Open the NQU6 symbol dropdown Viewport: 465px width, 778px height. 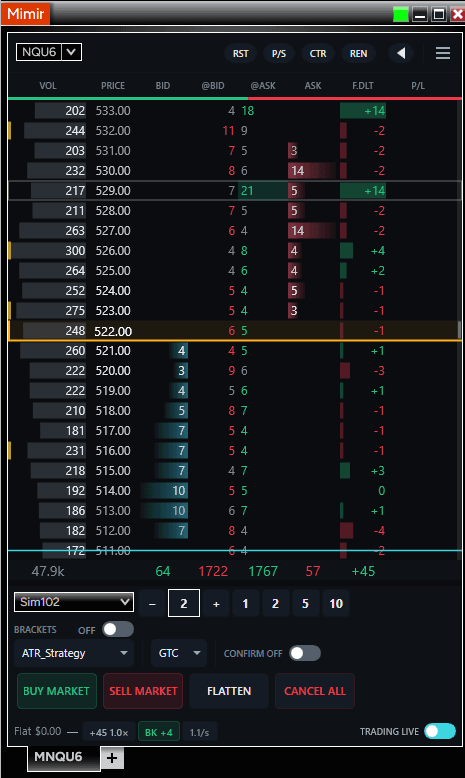pos(49,52)
